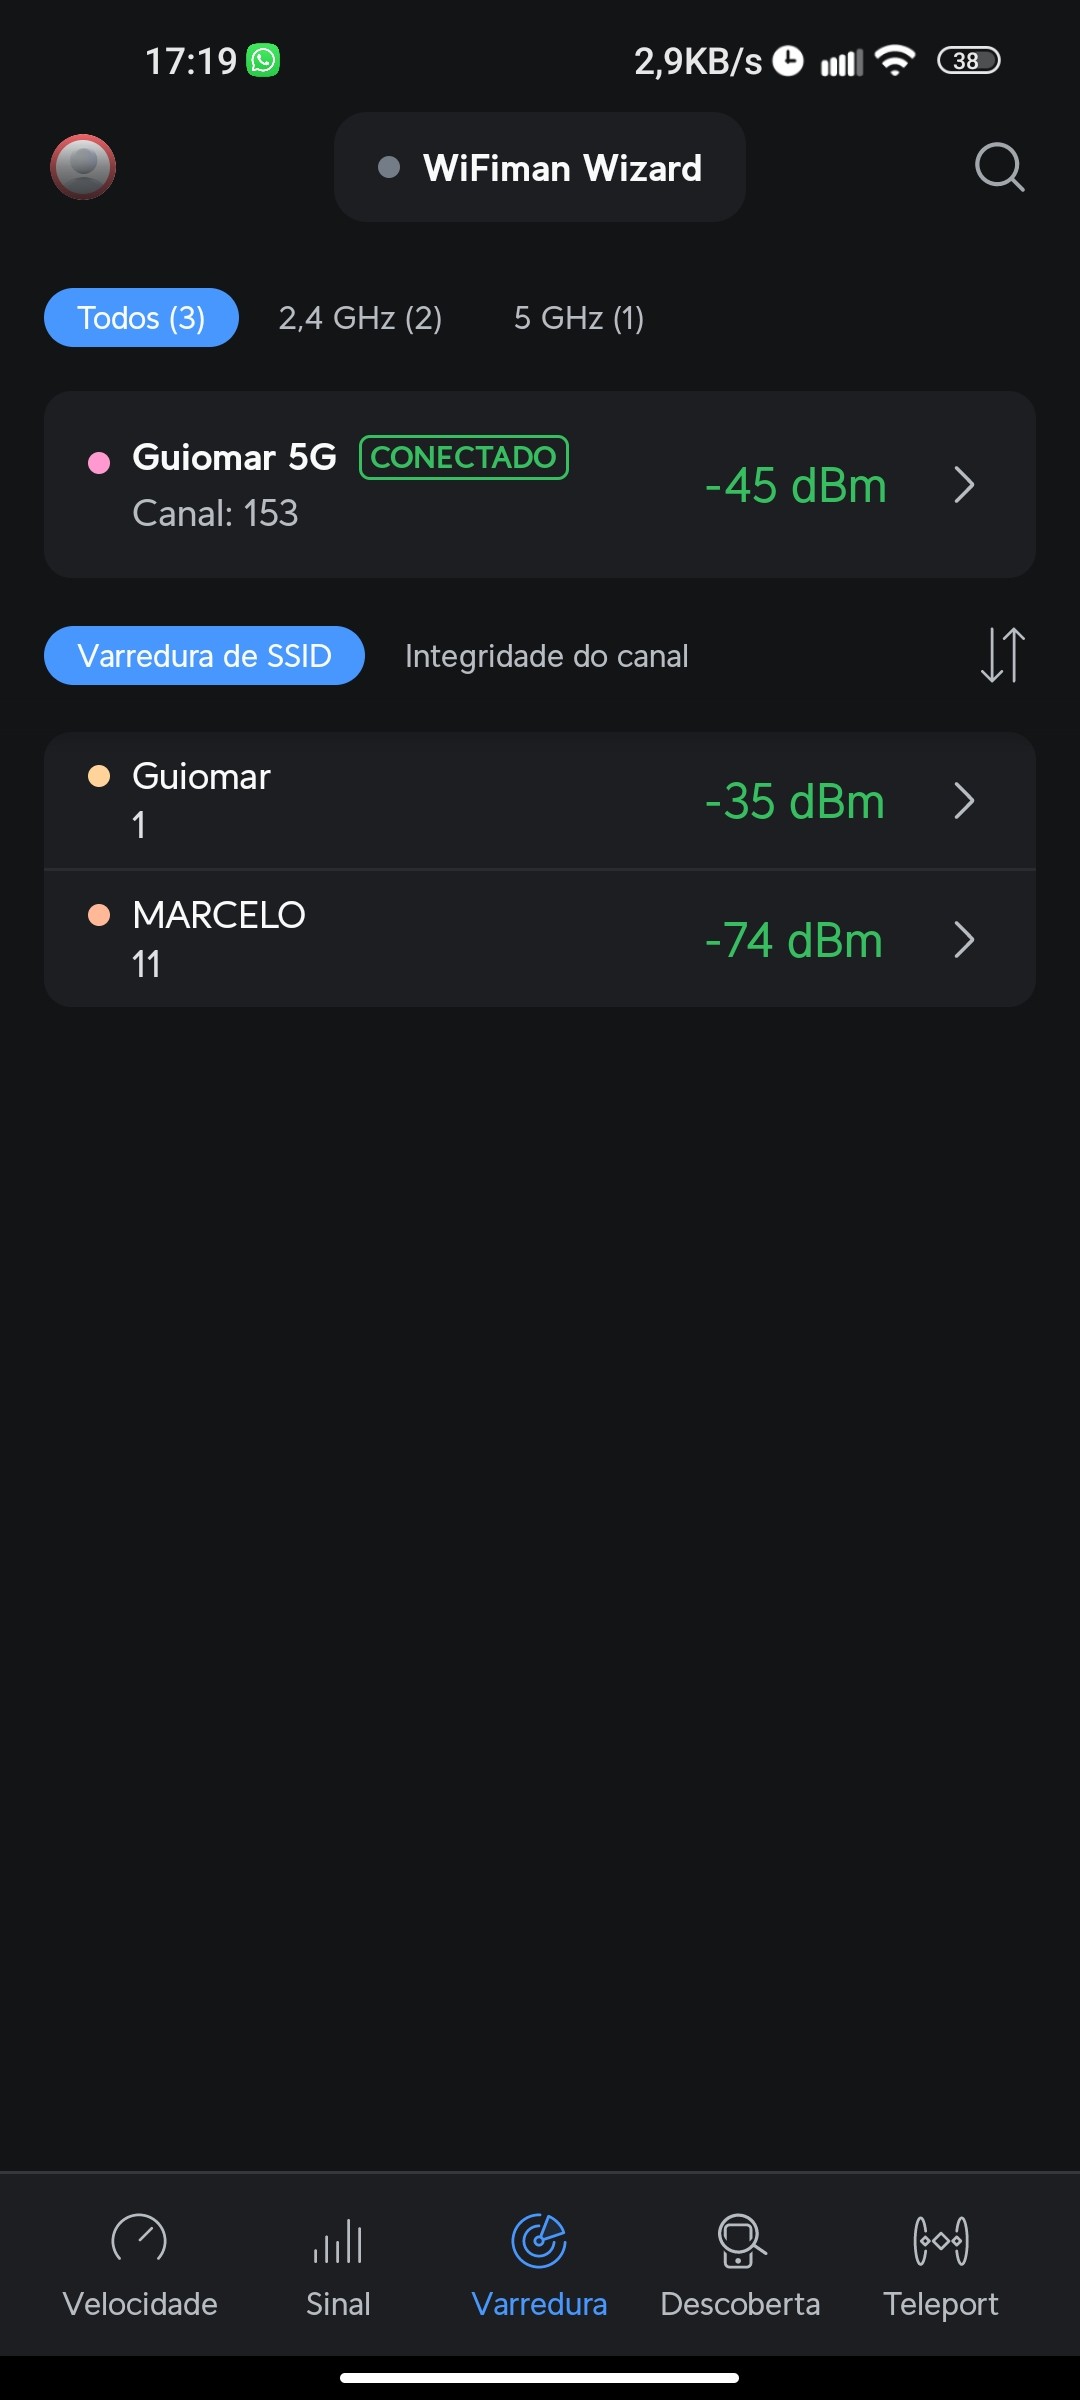Tap the WhatsApp notification status icon
The width and height of the screenshot is (1080, 2400).
tap(264, 61)
